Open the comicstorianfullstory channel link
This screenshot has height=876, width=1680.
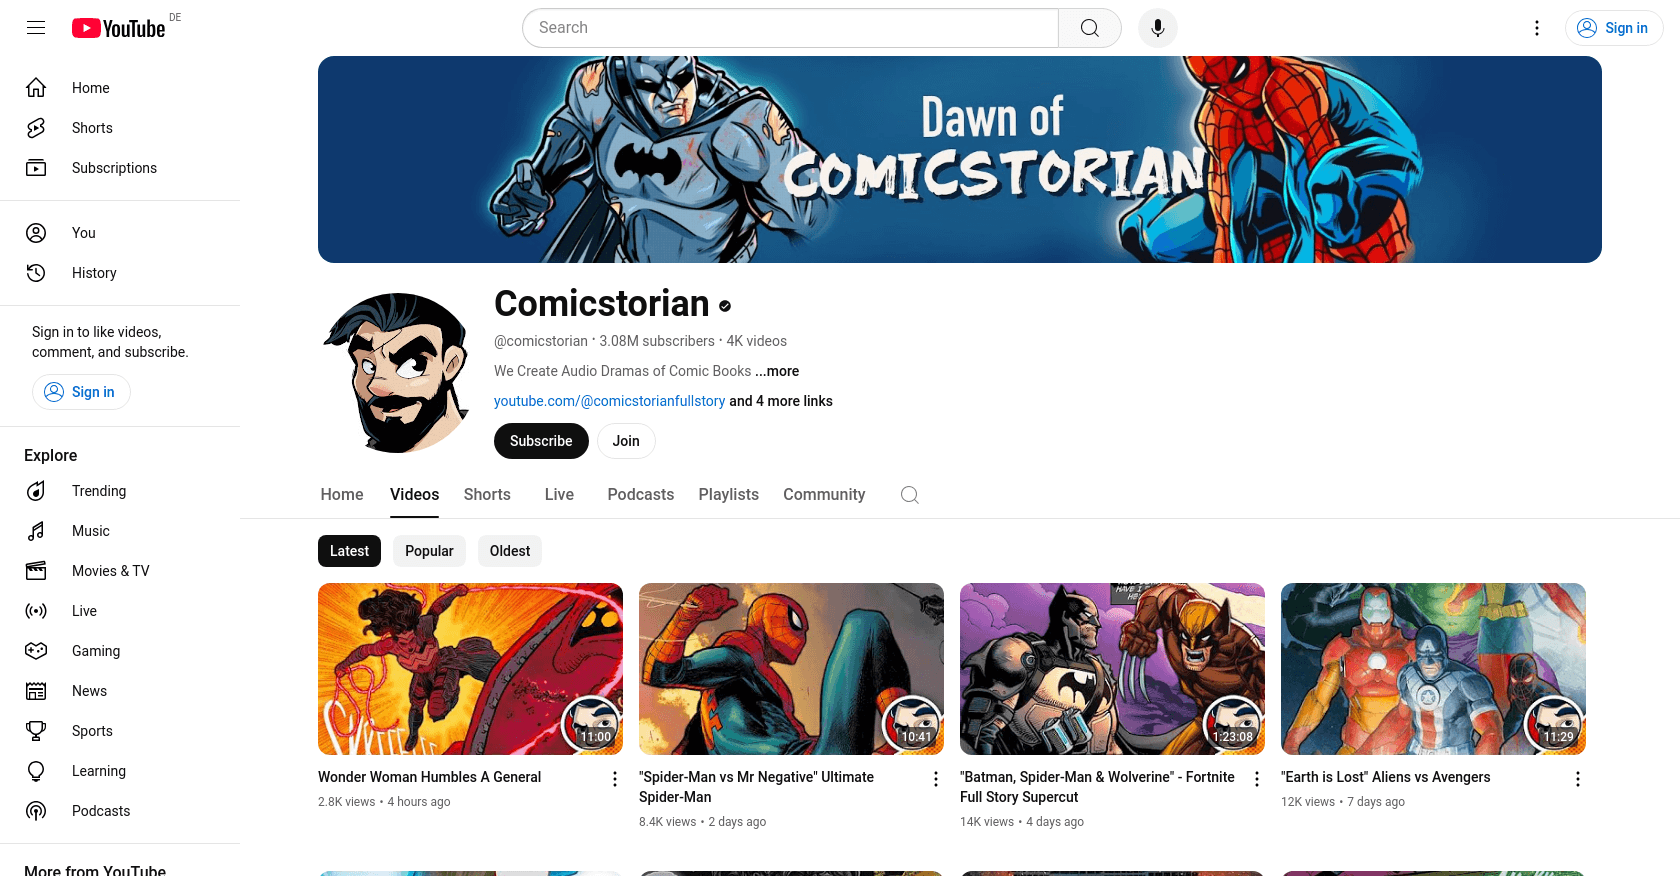click(x=610, y=401)
